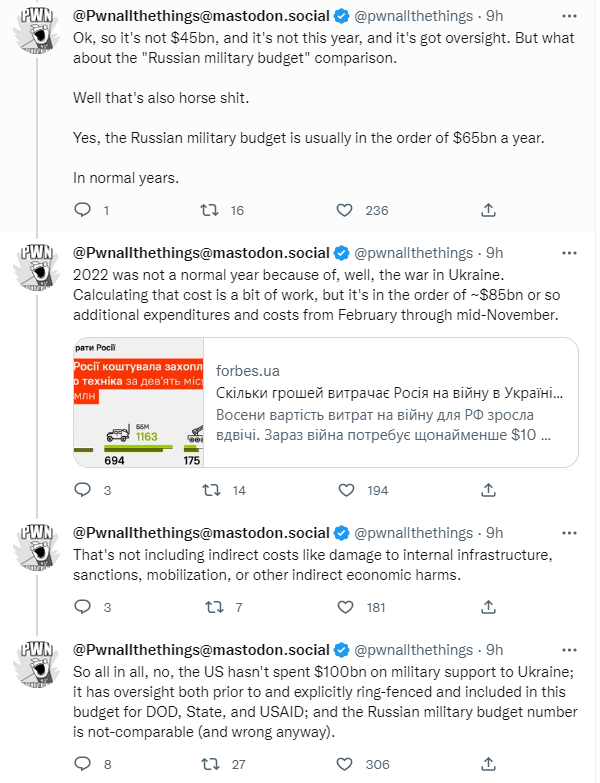Open the first tweet's author profile avatar
The width and height of the screenshot is (600, 783).
coord(39,38)
